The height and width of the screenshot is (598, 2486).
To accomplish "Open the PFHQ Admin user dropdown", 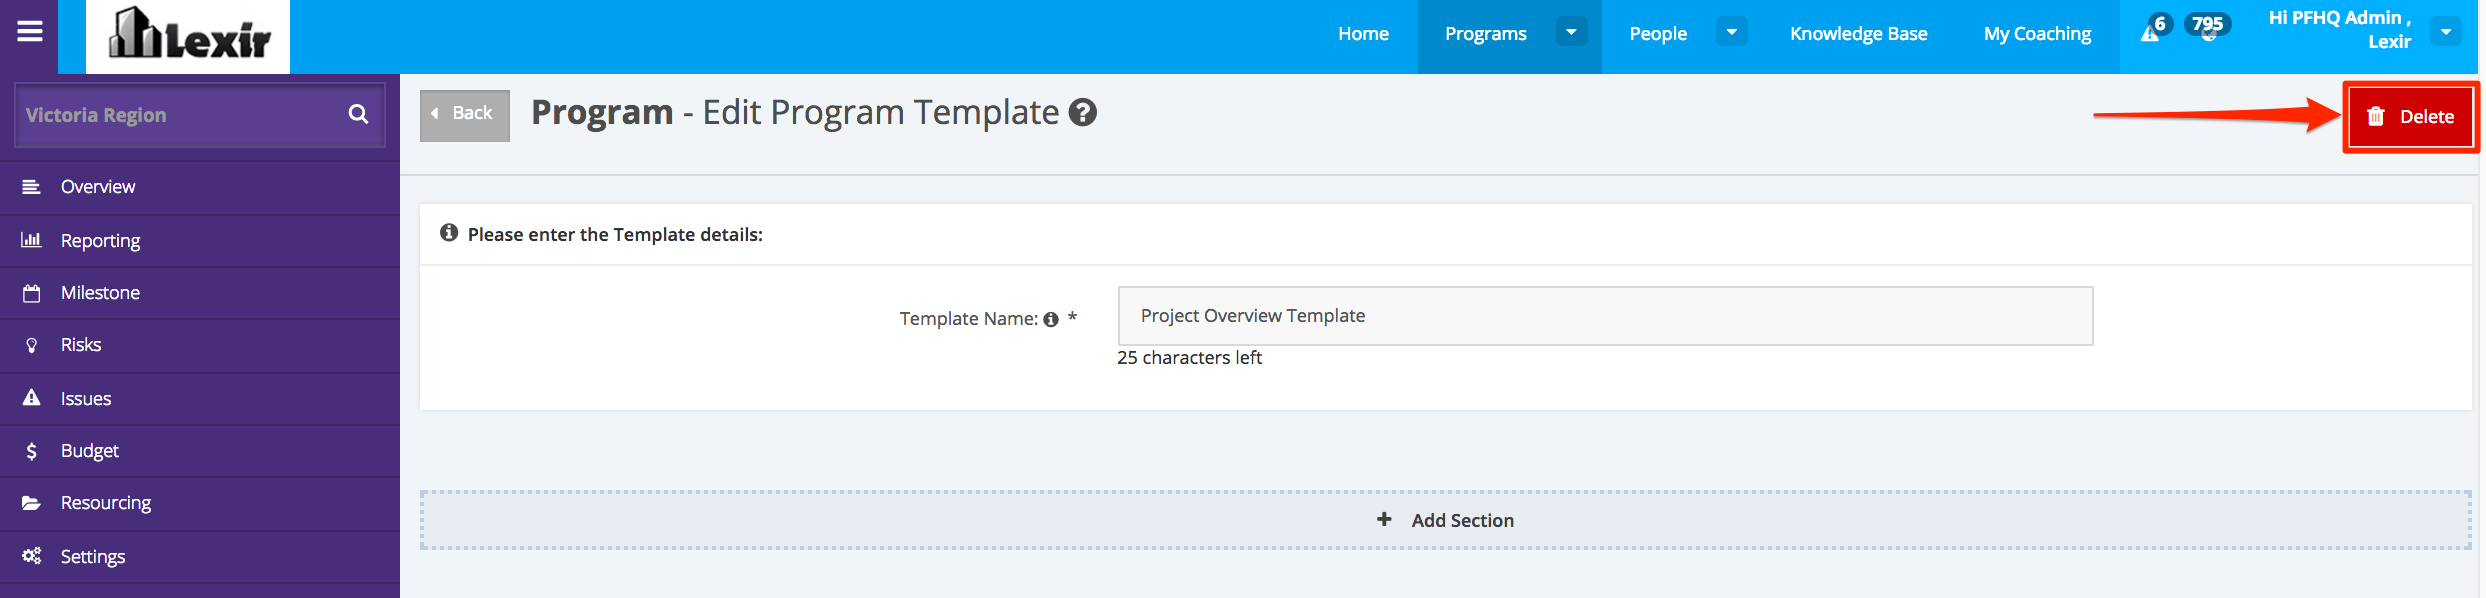I will pos(2446,32).
